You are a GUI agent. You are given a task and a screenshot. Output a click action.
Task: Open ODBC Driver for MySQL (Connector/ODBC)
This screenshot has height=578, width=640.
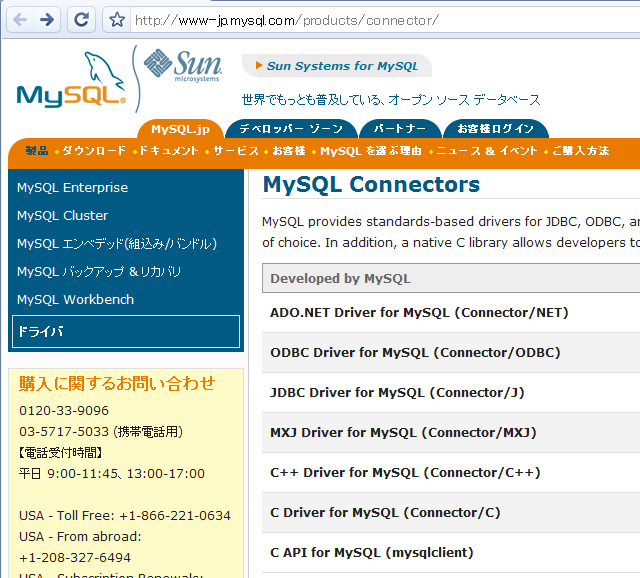415,353
